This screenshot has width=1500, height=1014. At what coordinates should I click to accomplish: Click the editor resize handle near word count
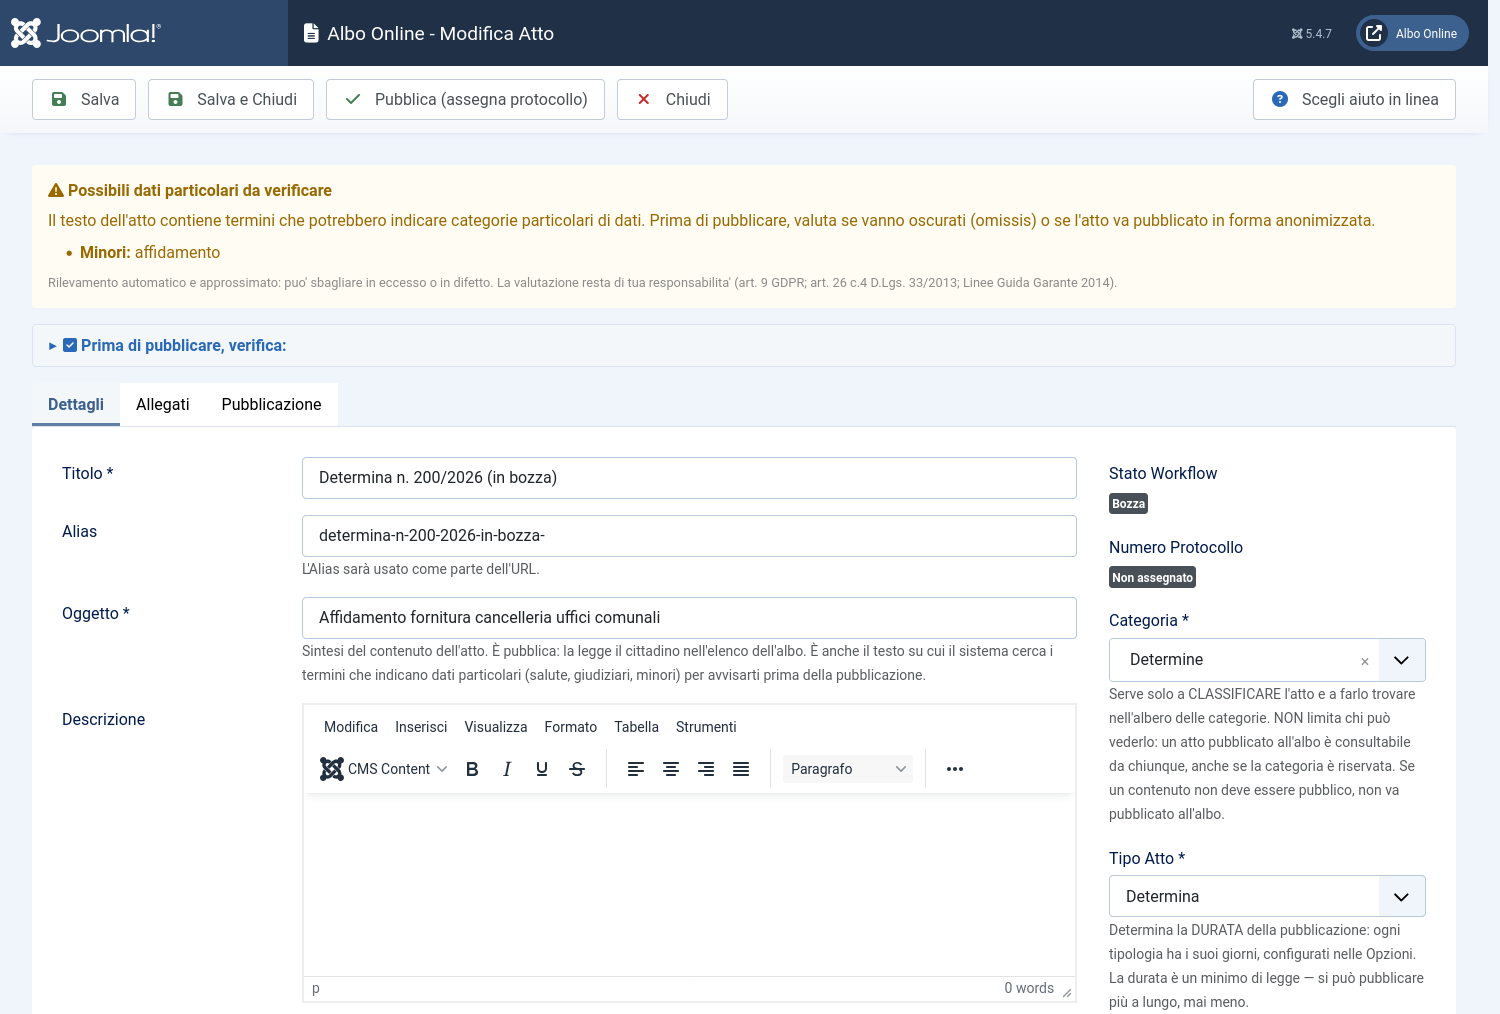tap(1067, 992)
